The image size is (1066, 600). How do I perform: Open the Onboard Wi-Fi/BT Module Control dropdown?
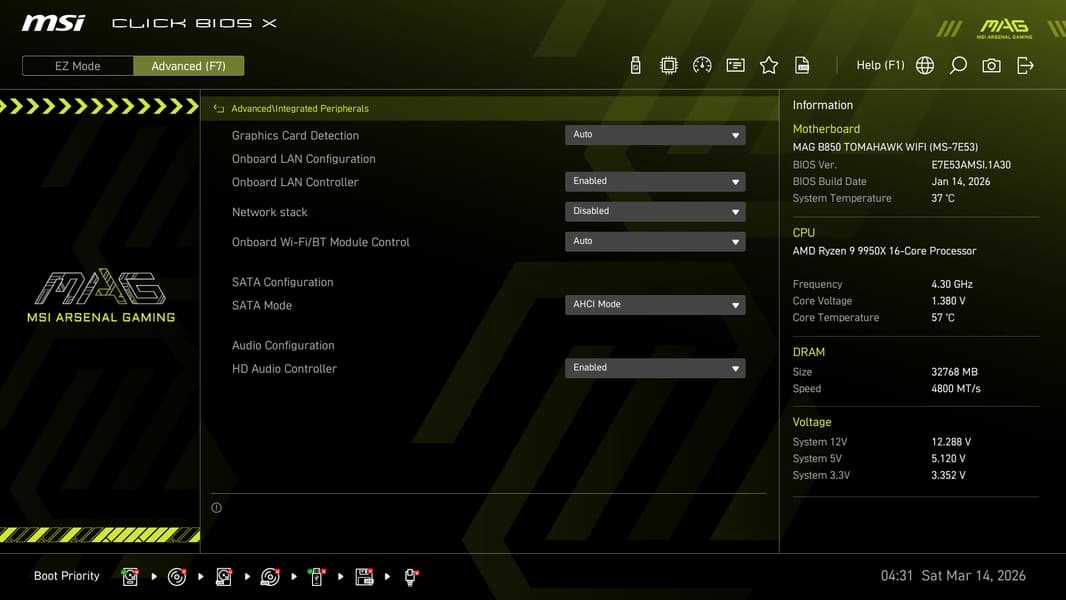(x=655, y=241)
